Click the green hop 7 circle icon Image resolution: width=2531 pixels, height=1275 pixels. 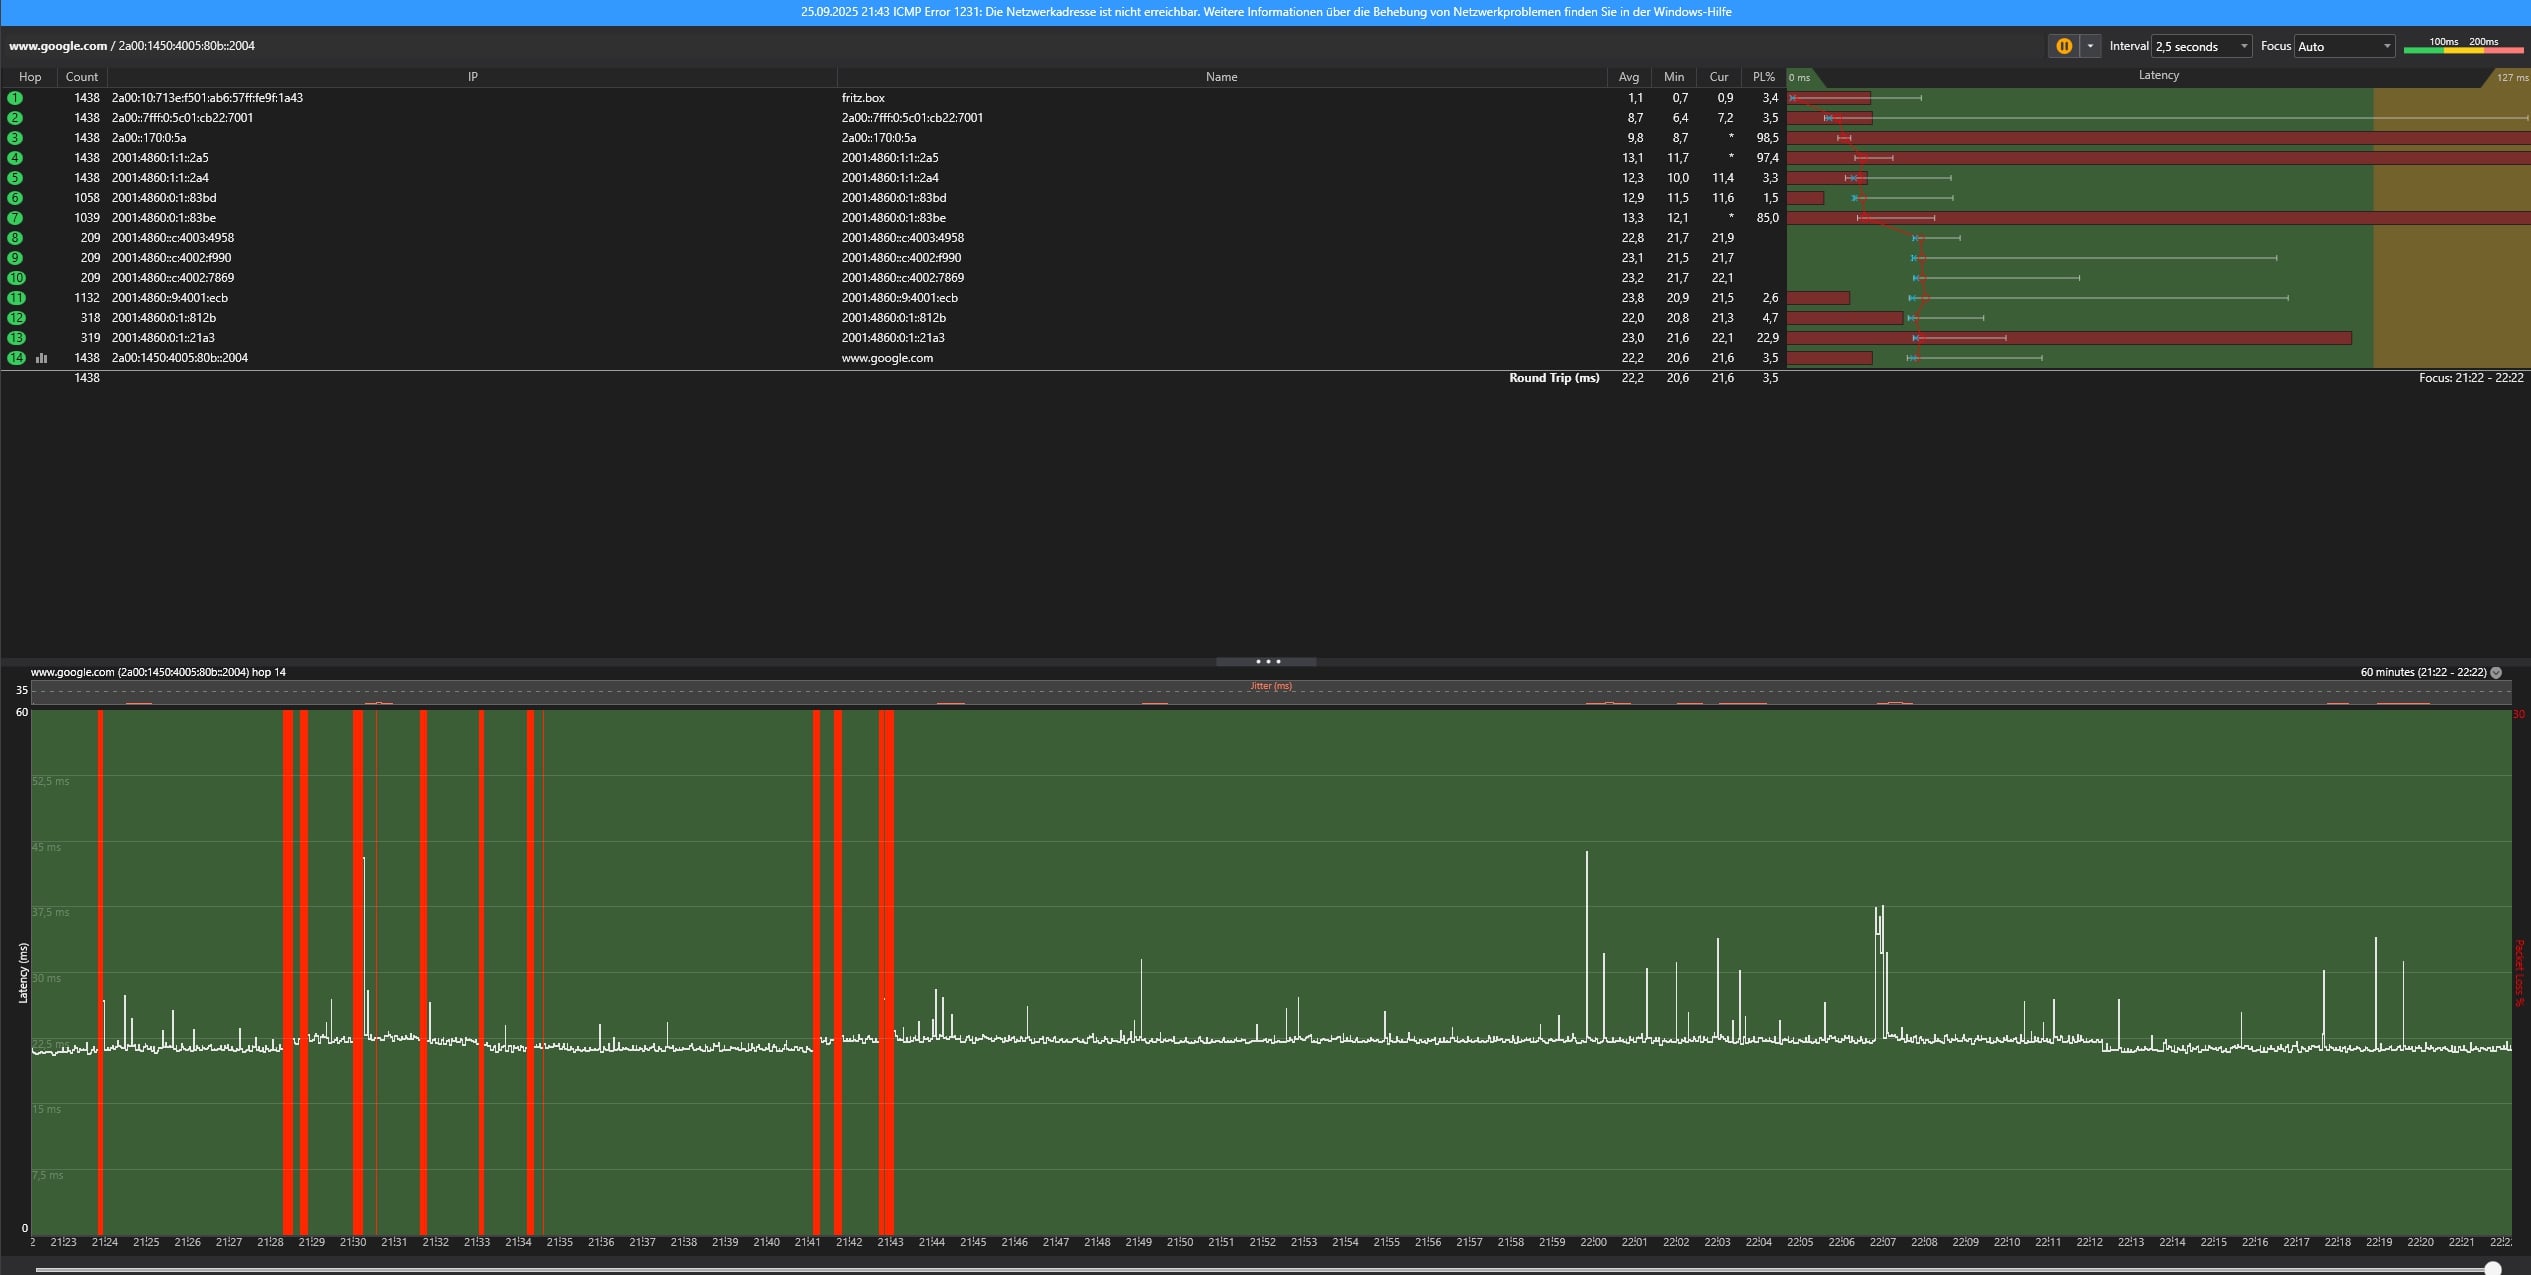[x=15, y=218]
